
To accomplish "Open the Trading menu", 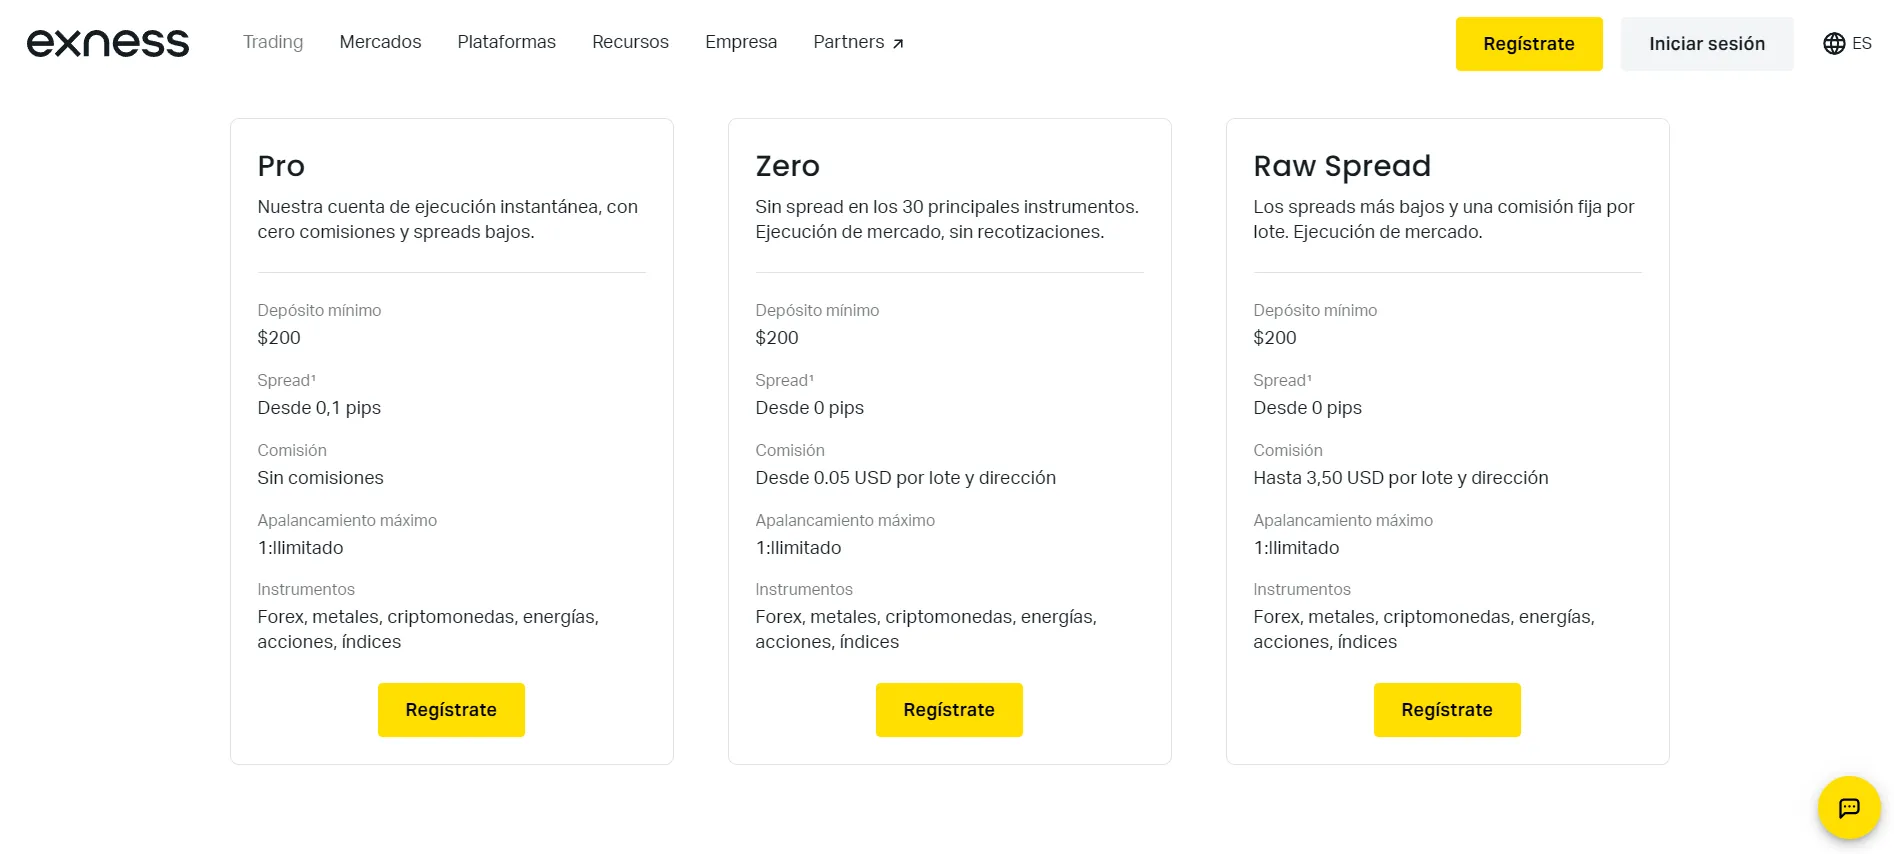I will click(x=273, y=42).
